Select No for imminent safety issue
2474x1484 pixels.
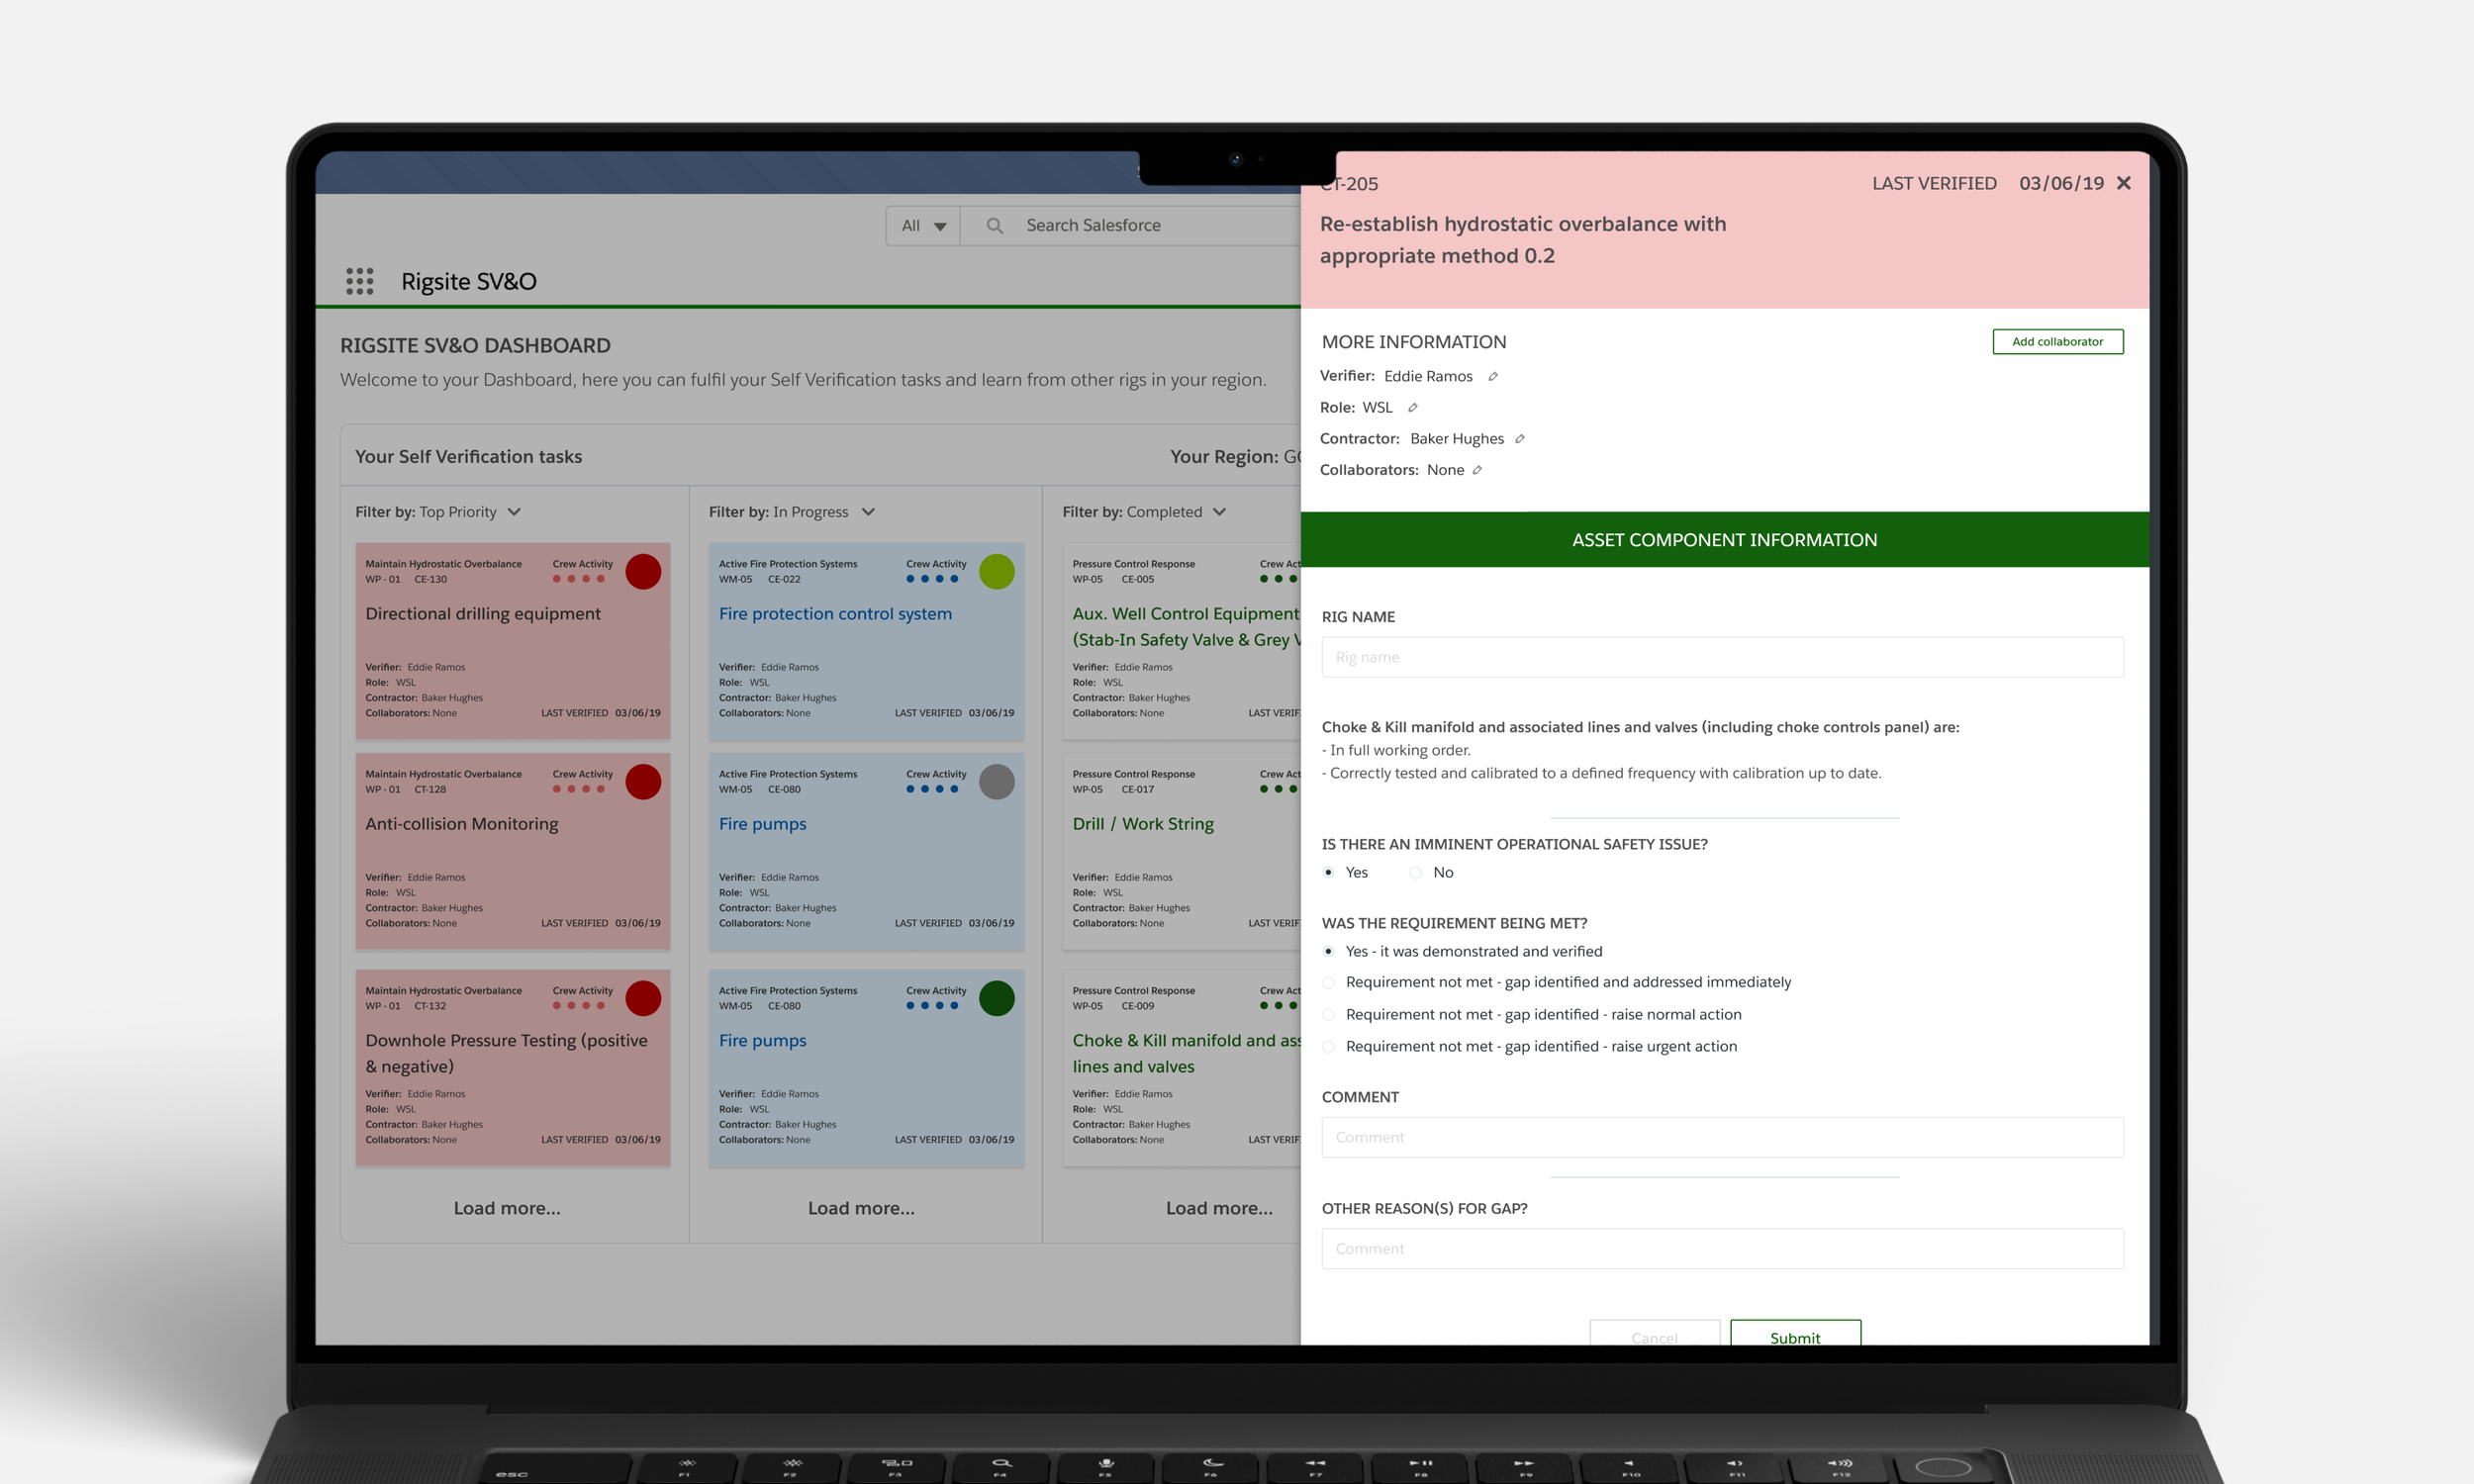[x=1415, y=873]
